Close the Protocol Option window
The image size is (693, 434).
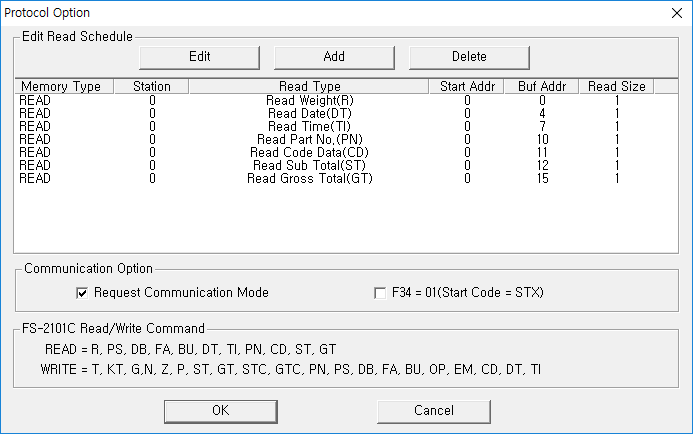pyautogui.click(x=677, y=13)
